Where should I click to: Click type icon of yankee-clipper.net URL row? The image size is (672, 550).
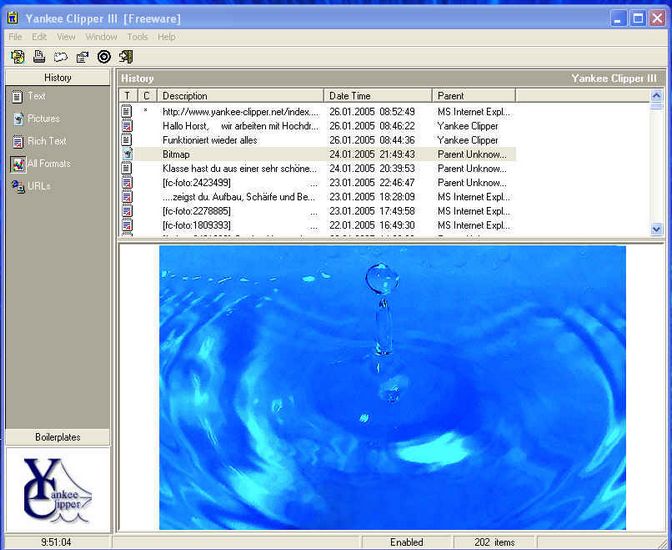[x=126, y=111]
